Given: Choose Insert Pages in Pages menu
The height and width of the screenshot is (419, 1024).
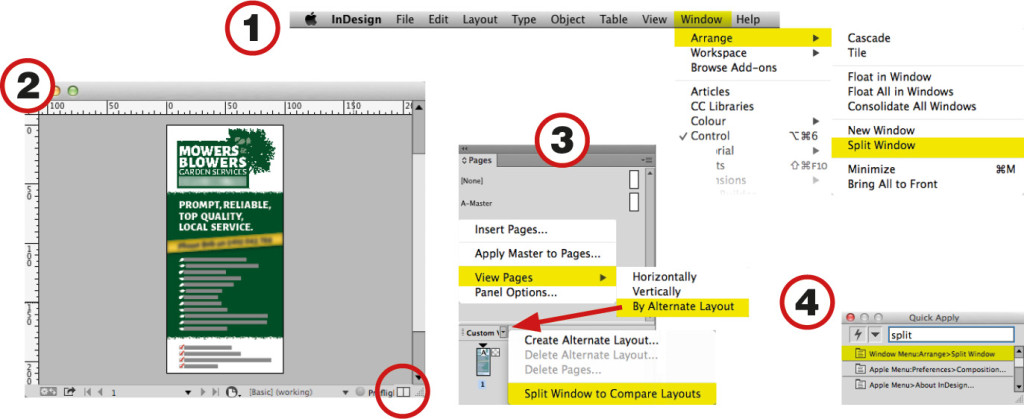Looking at the screenshot, I should tap(511, 230).
